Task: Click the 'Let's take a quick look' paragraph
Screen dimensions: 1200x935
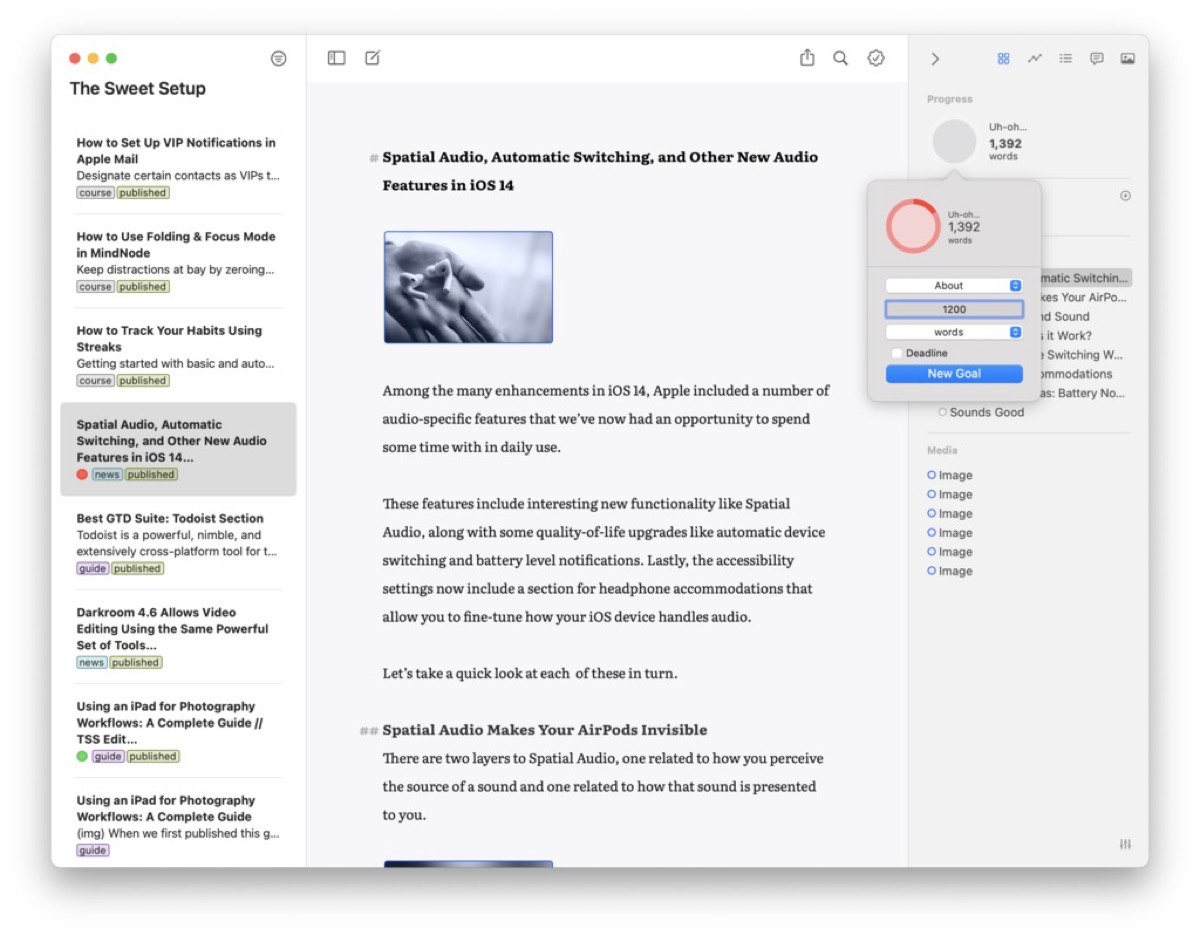Action: click(x=530, y=674)
